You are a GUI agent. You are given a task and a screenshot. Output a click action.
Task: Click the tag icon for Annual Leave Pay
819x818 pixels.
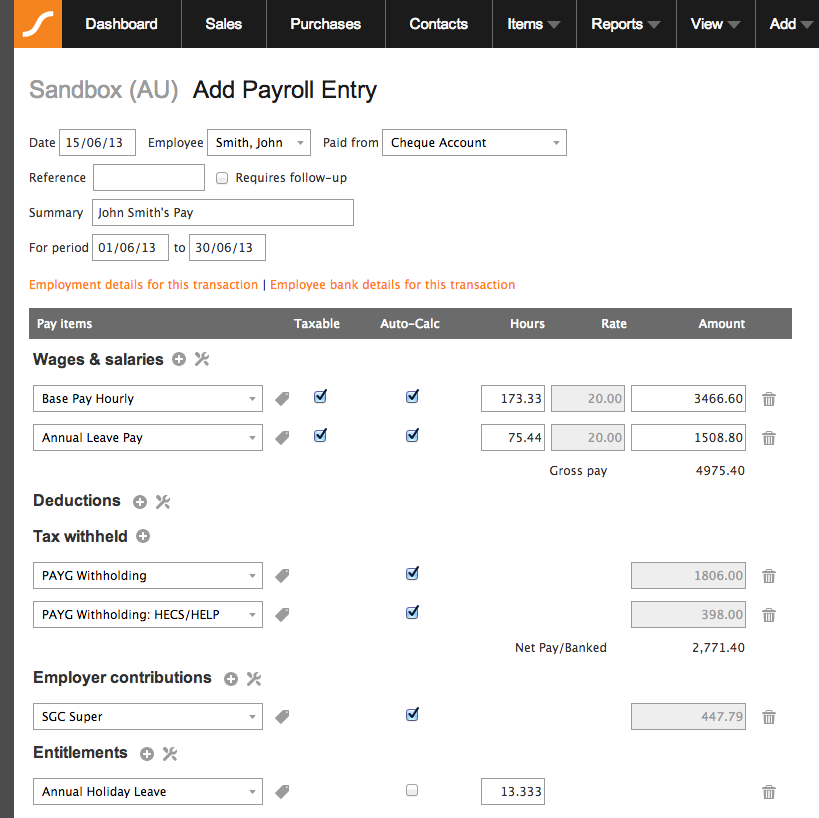(282, 438)
